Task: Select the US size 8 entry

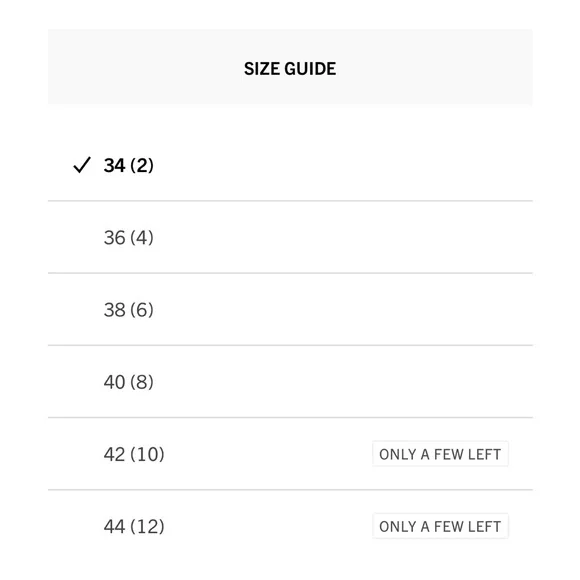Action: point(290,381)
